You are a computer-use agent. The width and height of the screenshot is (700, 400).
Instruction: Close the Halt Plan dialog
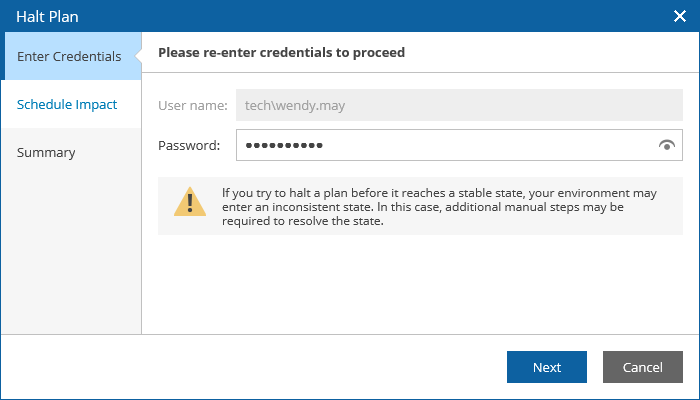point(679,16)
